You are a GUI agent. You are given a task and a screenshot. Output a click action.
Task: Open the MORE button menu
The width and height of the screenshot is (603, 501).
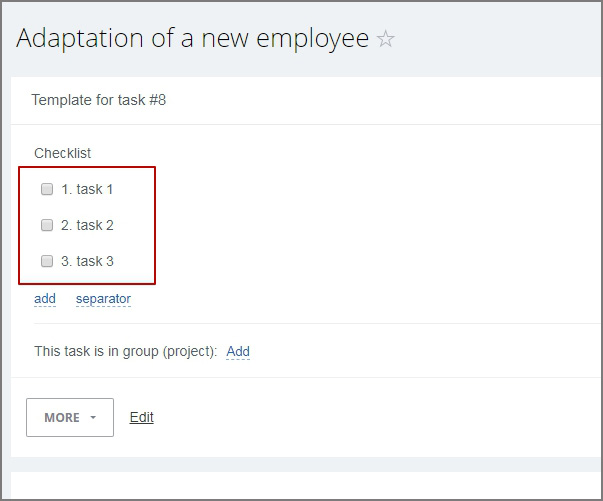pyautogui.click(x=70, y=417)
